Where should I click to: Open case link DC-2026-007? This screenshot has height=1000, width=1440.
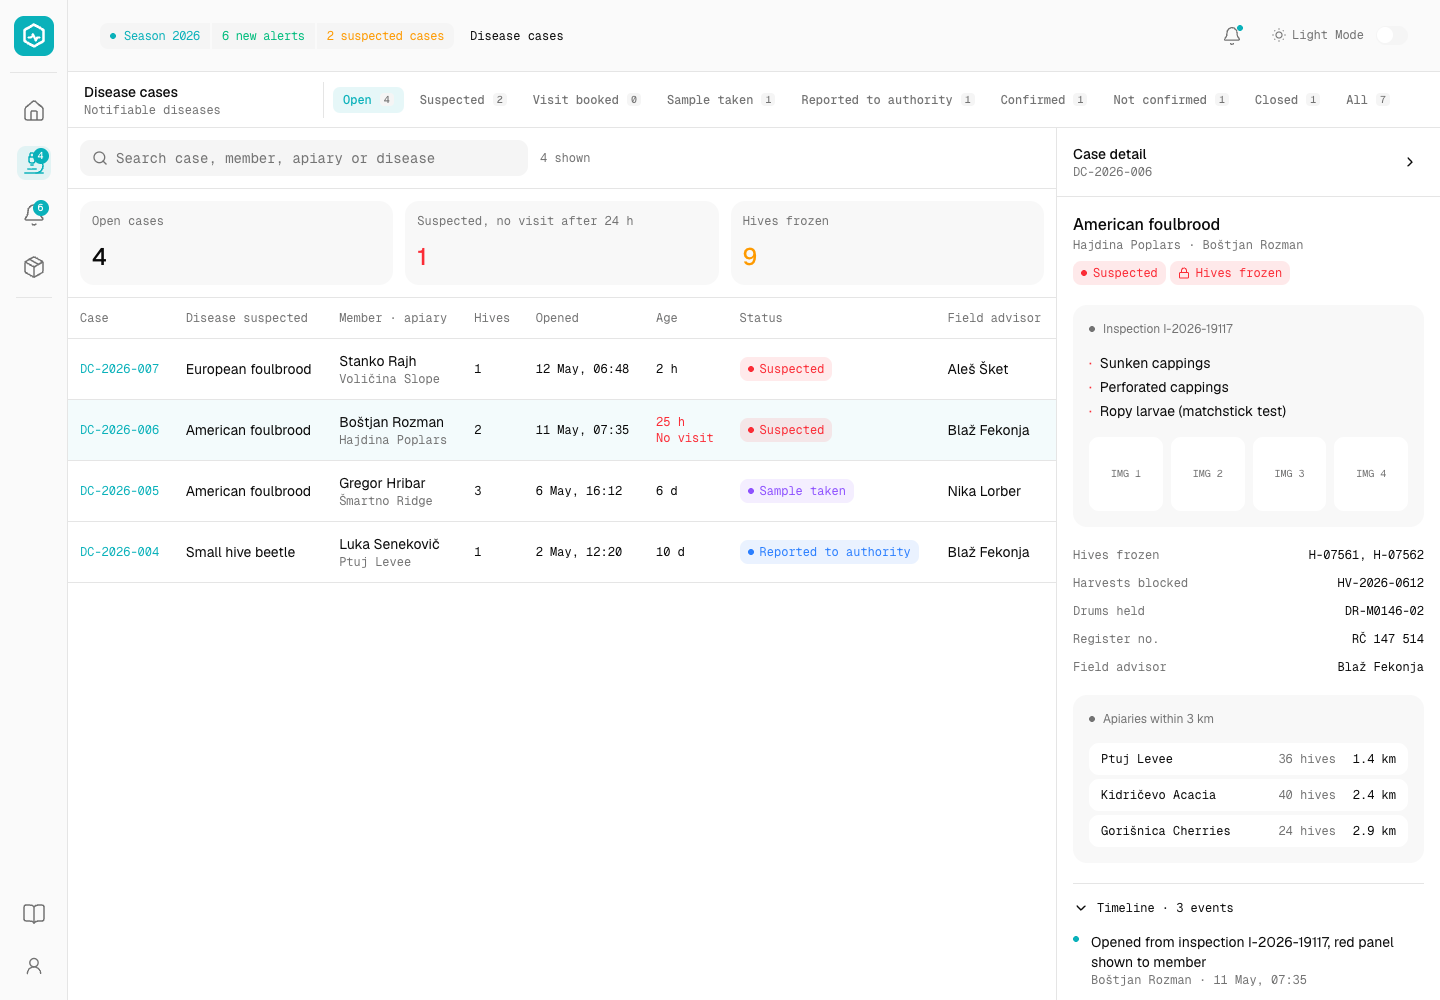tap(120, 369)
